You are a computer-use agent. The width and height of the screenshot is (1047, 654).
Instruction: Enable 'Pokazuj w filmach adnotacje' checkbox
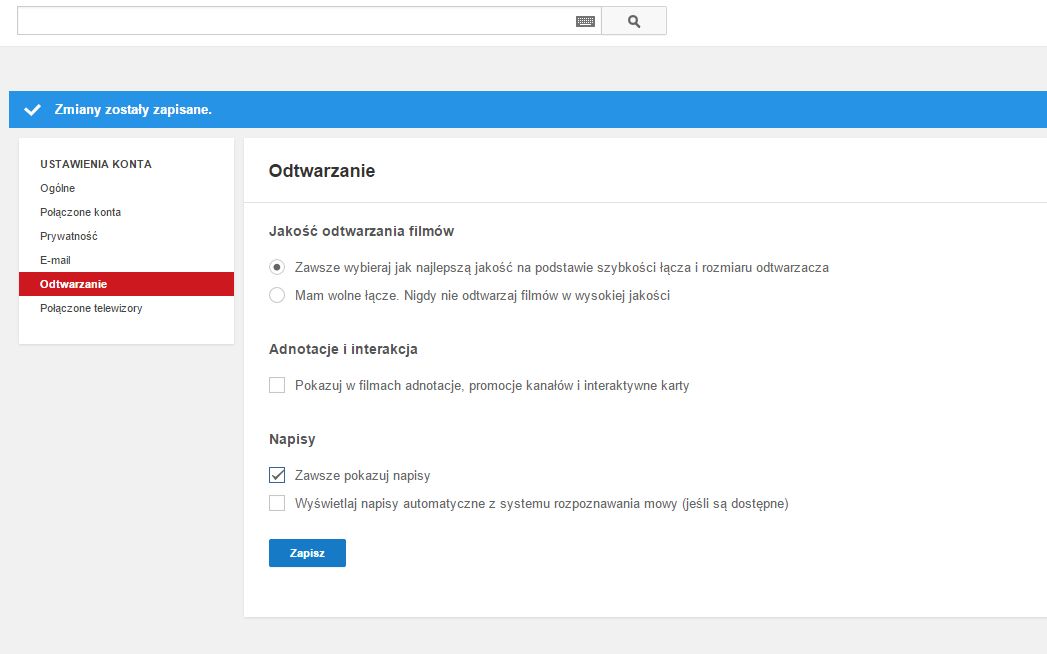(276, 385)
